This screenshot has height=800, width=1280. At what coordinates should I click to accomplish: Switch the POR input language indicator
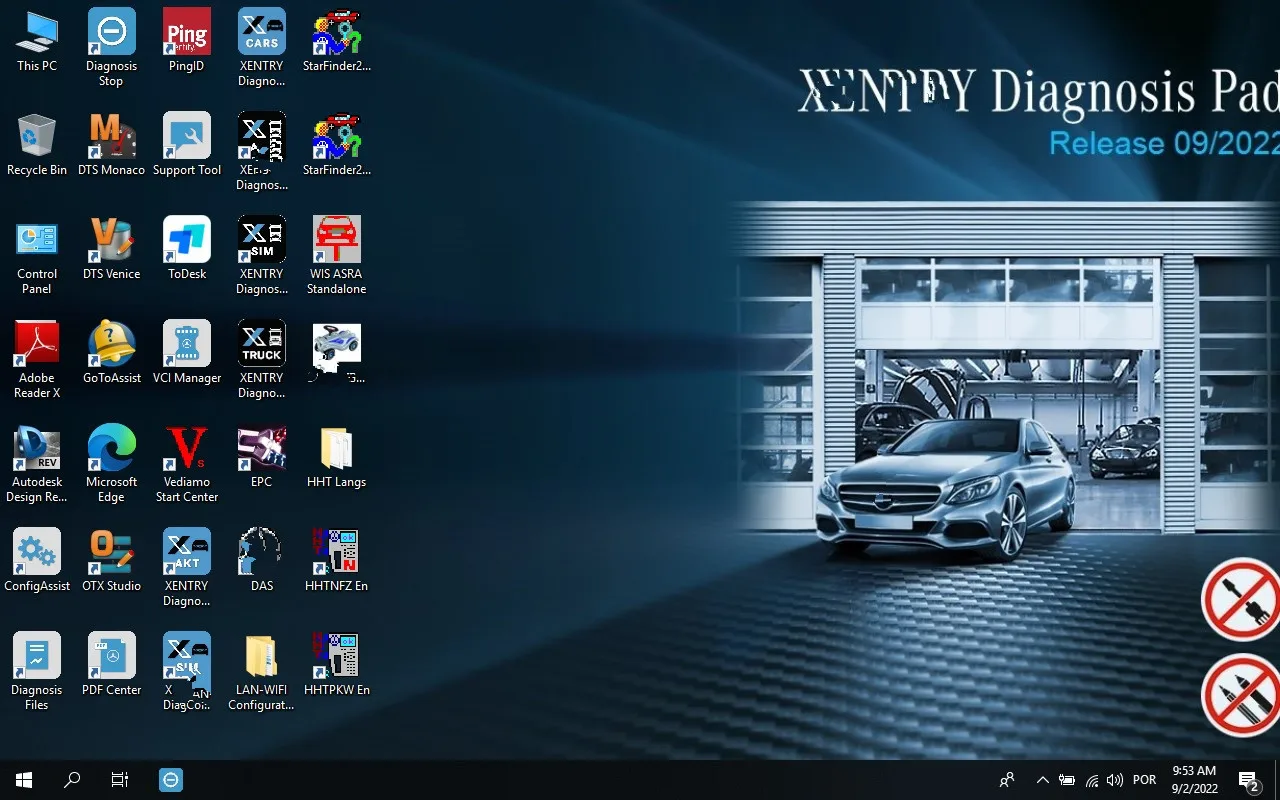[x=1144, y=780]
